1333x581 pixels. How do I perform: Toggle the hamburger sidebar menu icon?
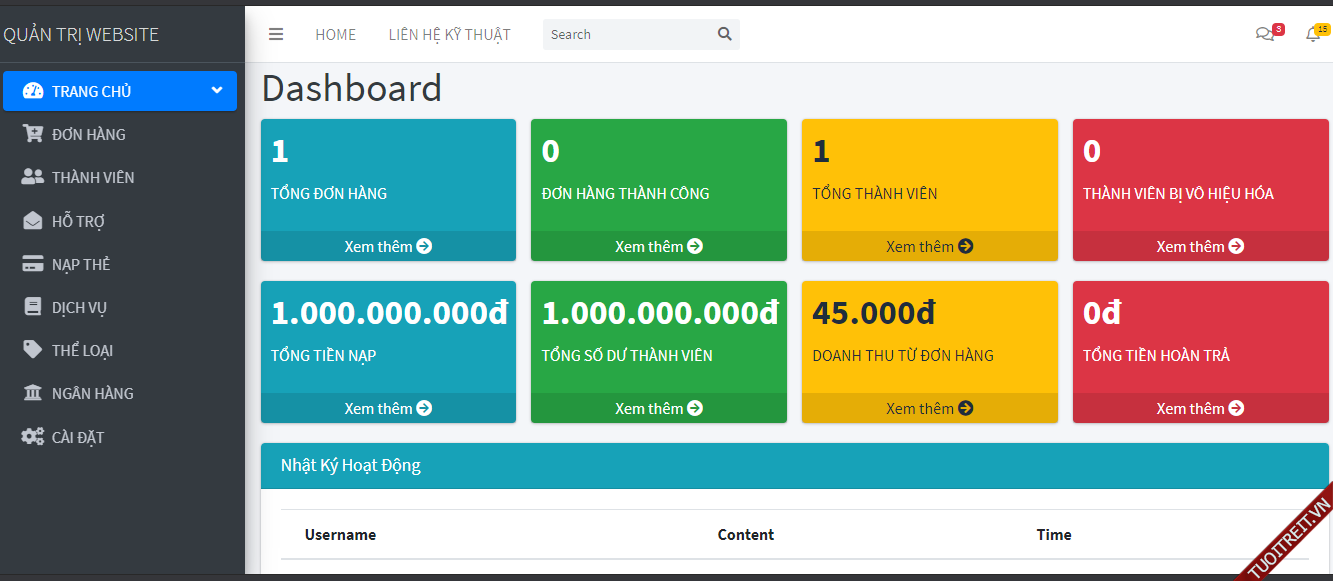point(276,34)
